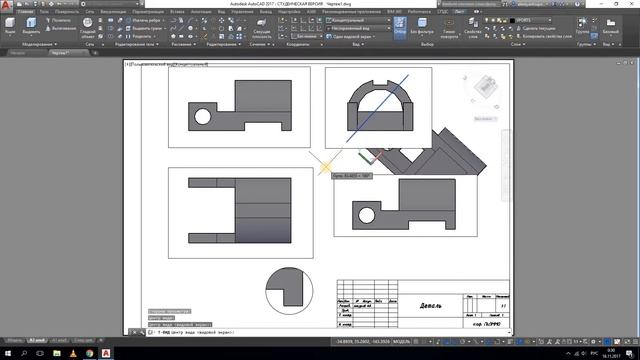Expand the Groups (Группы) panel
The width and height of the screenshot is (640, 360).
coord(587,44)
